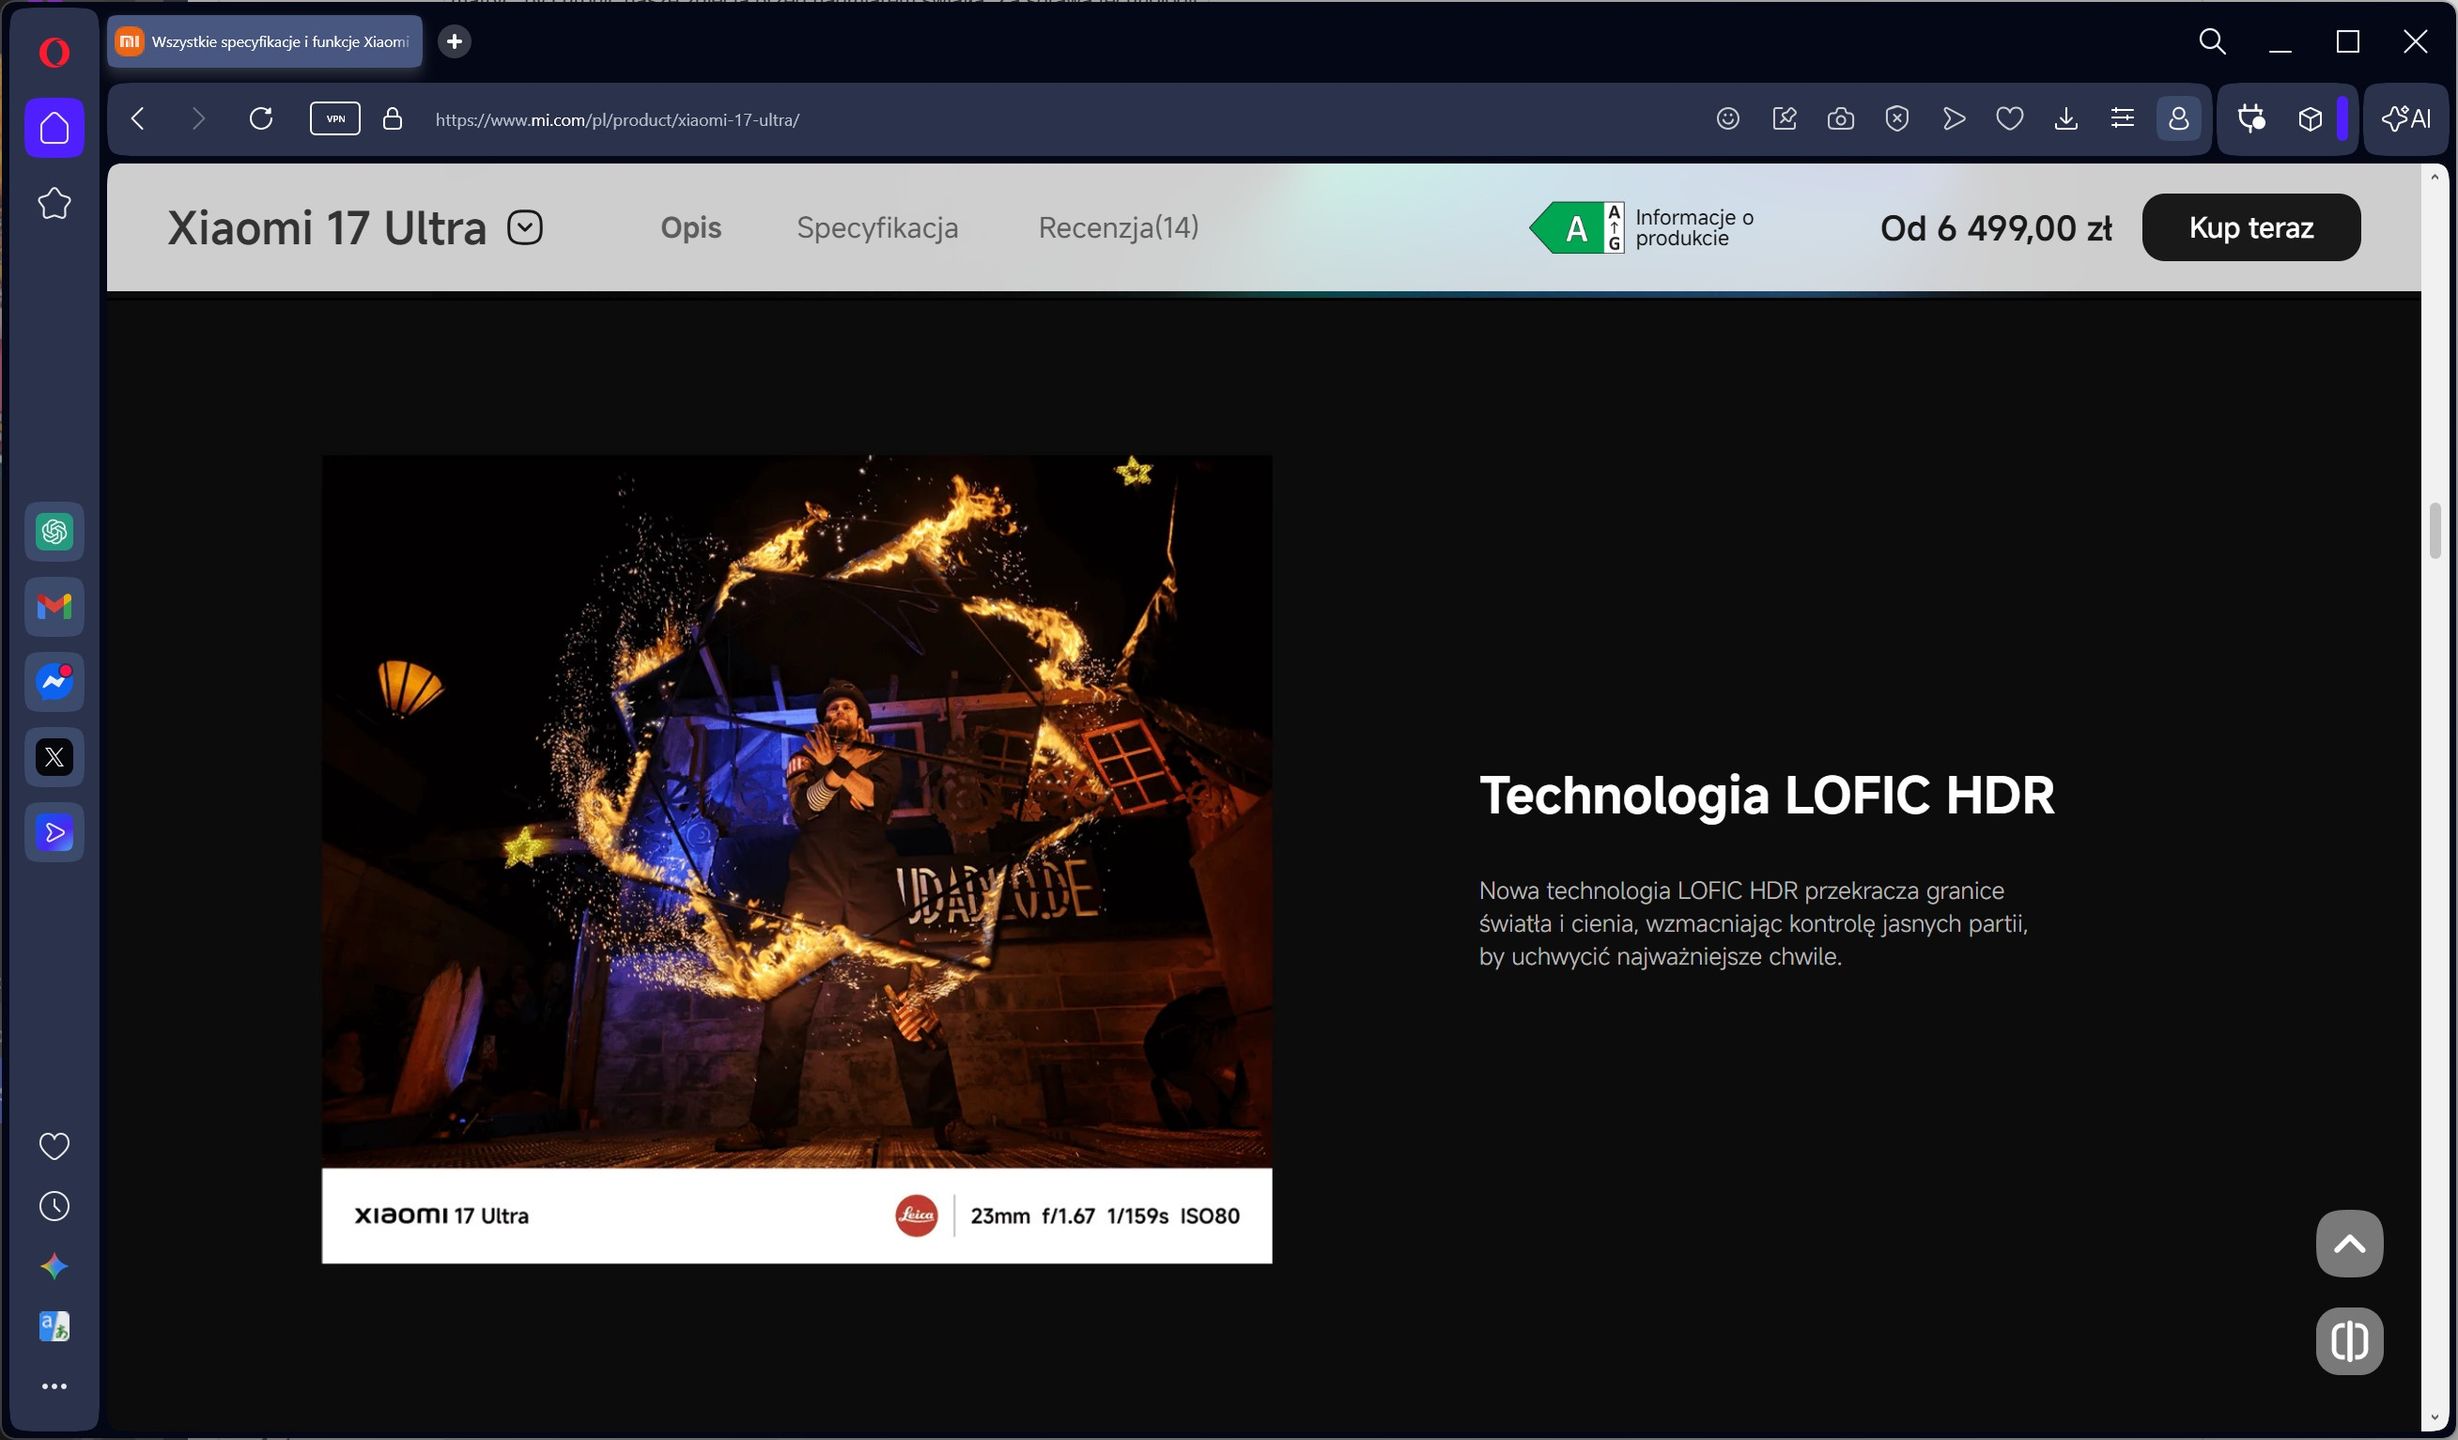Open the profile account icon
Image resolution: width=2458 pixels, height=1440 pixels.
(2179, 119)
